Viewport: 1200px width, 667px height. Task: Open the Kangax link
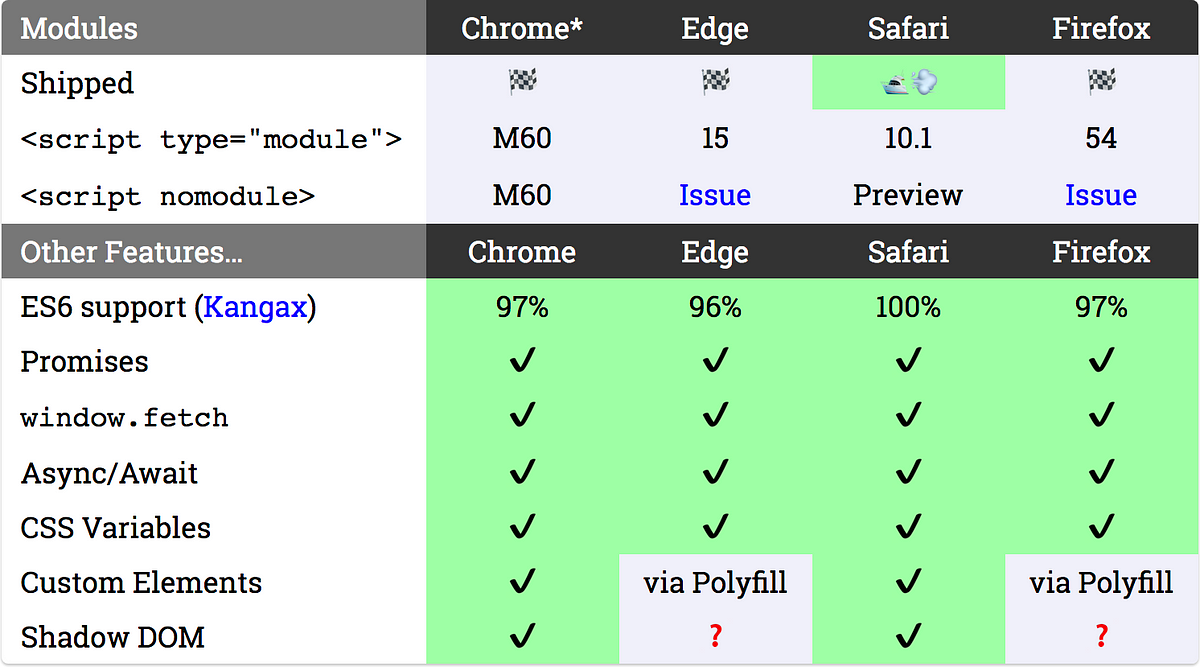(255, 307)
